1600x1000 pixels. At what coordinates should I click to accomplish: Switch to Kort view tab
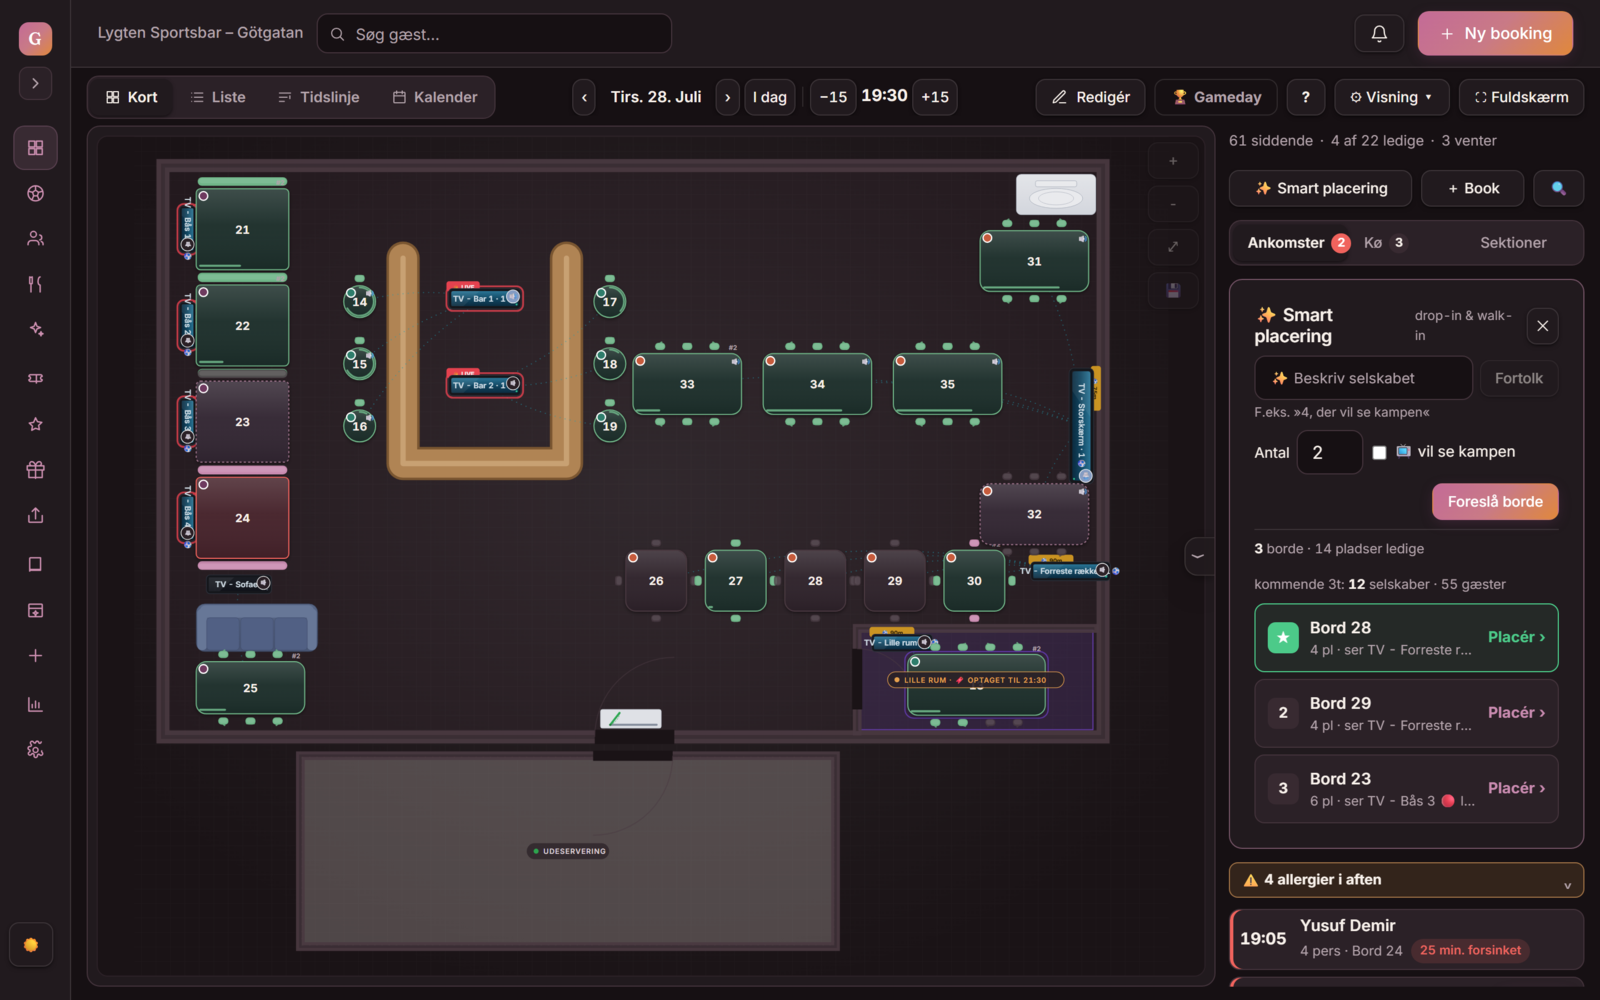pyautogui.click(x=132, y=97)
